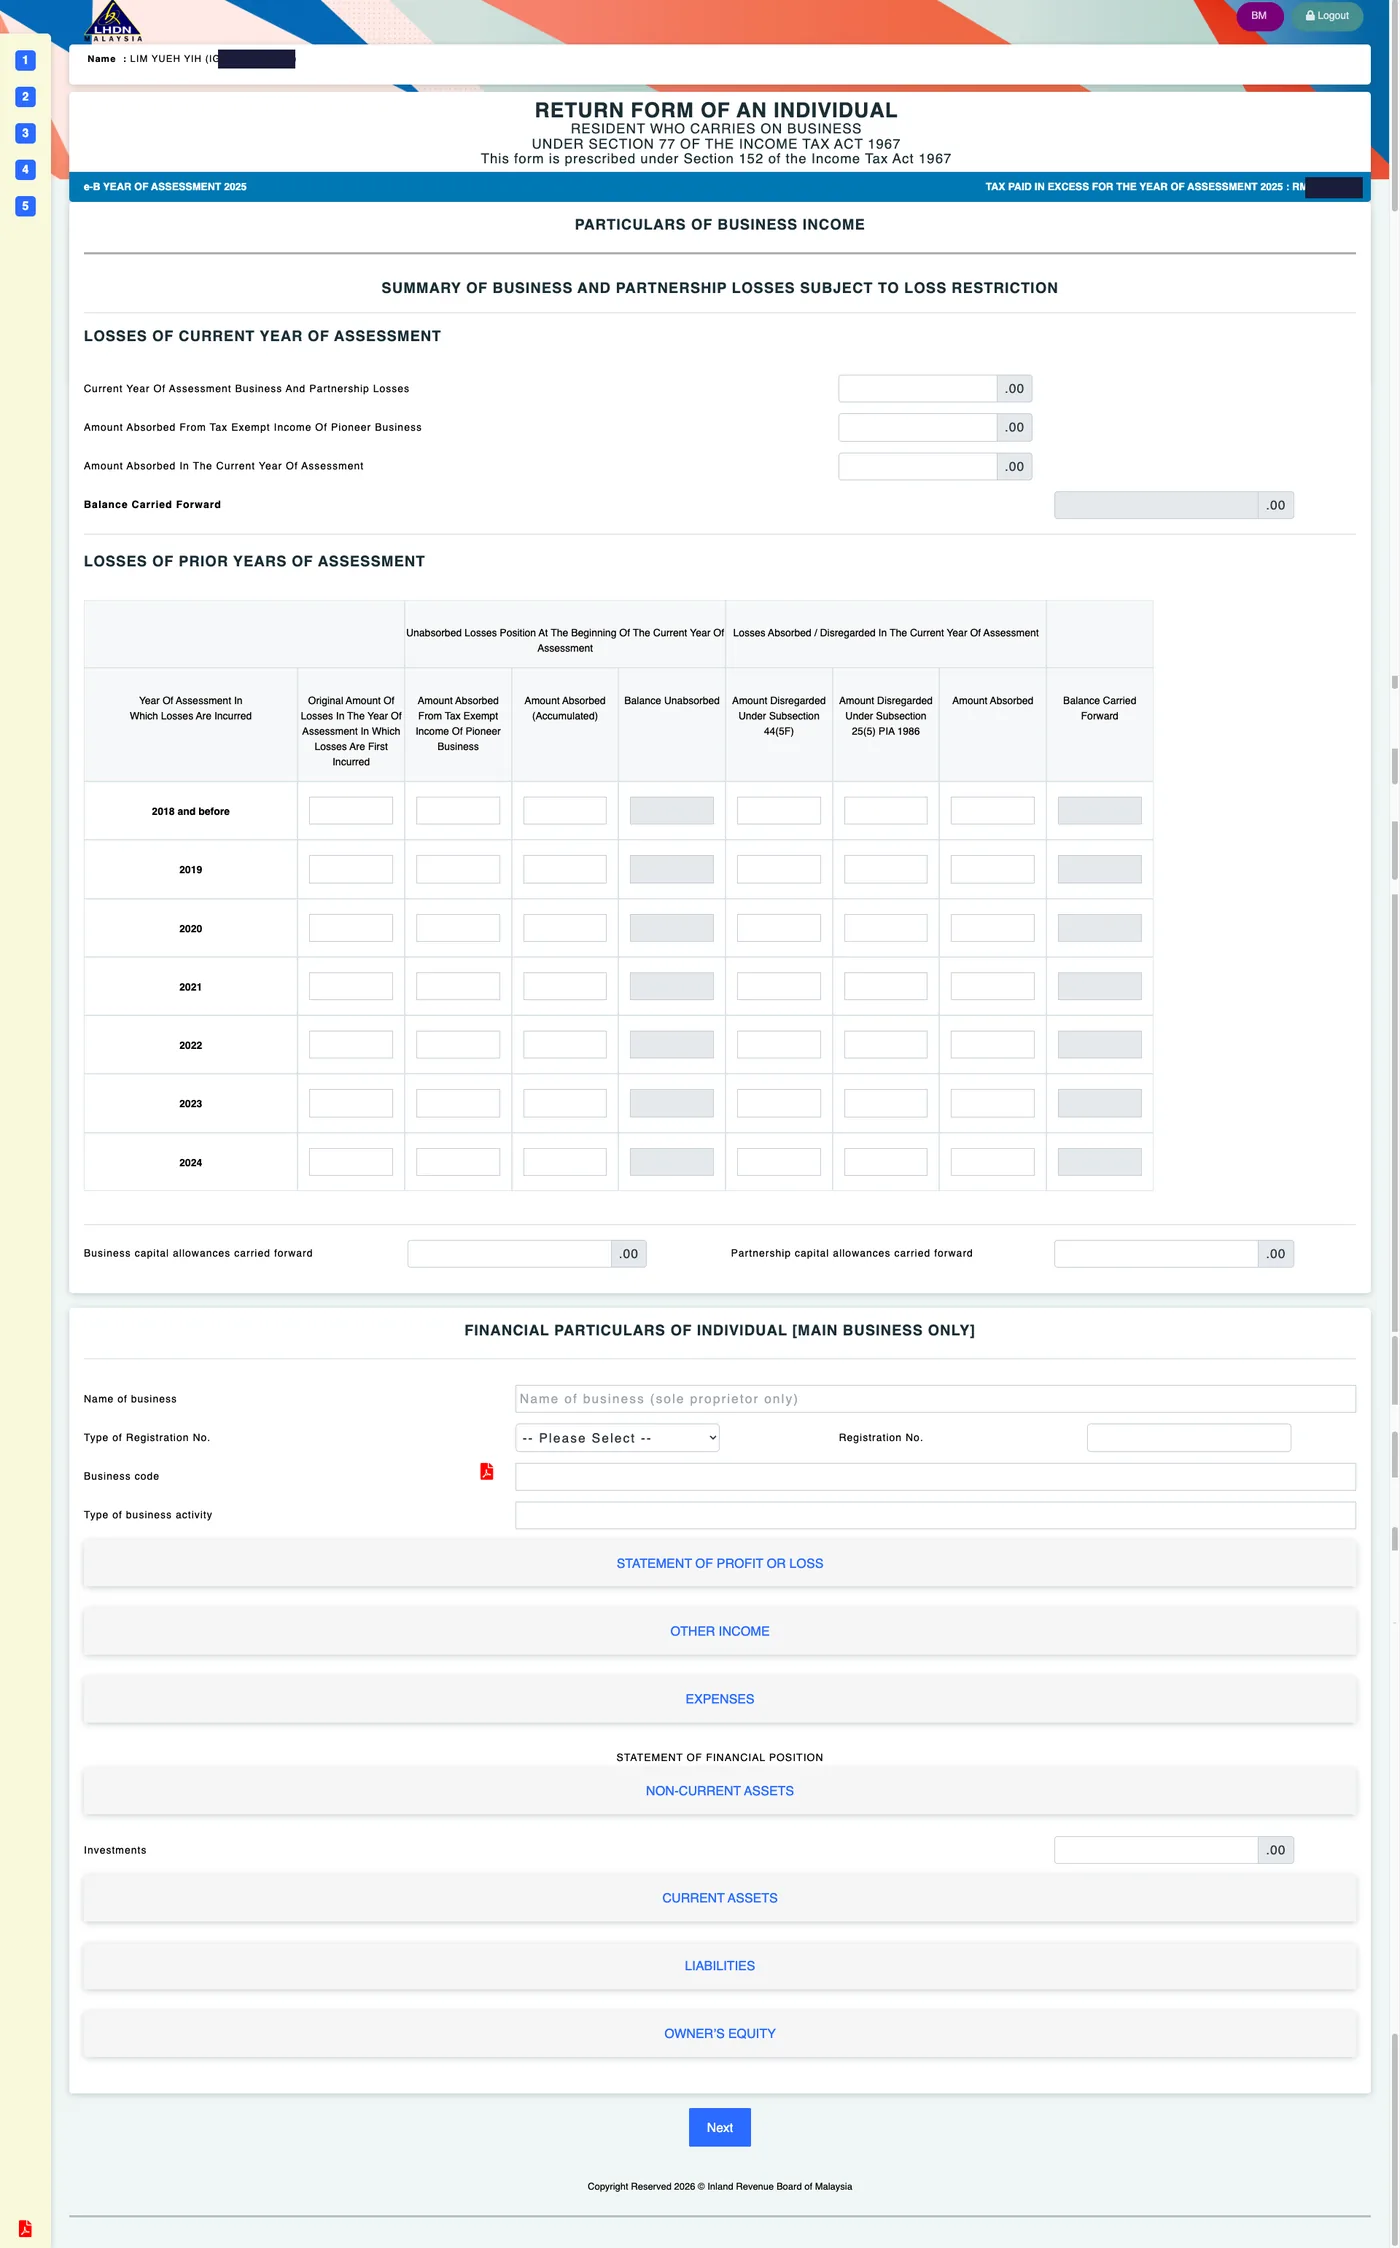Click the Amount Disregarded 44(5F) cell for 2020
Viewport: 1400px width, 2248px height.
click(x=779, y=928)
